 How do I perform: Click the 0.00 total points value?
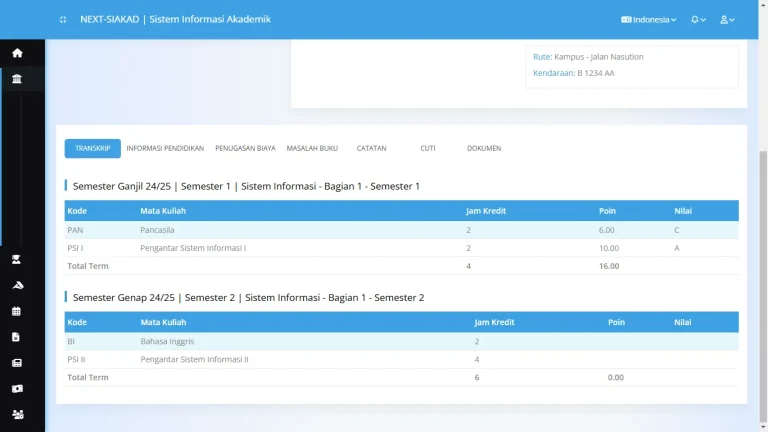[616, 377]
